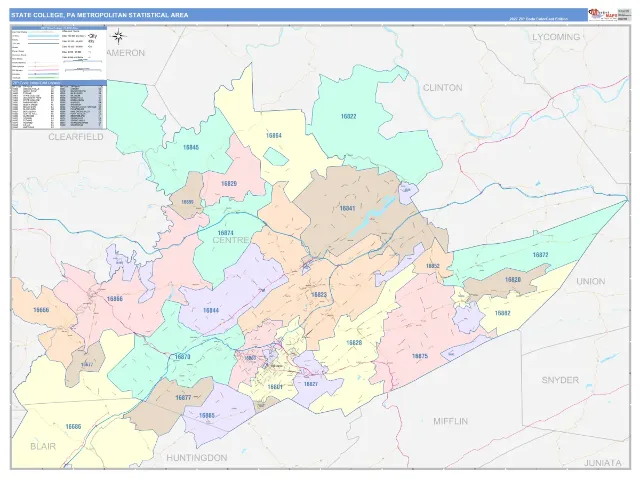Click the compass rose north indicator
The width and height of the screenshot is (640, 480).
[118, 36]
